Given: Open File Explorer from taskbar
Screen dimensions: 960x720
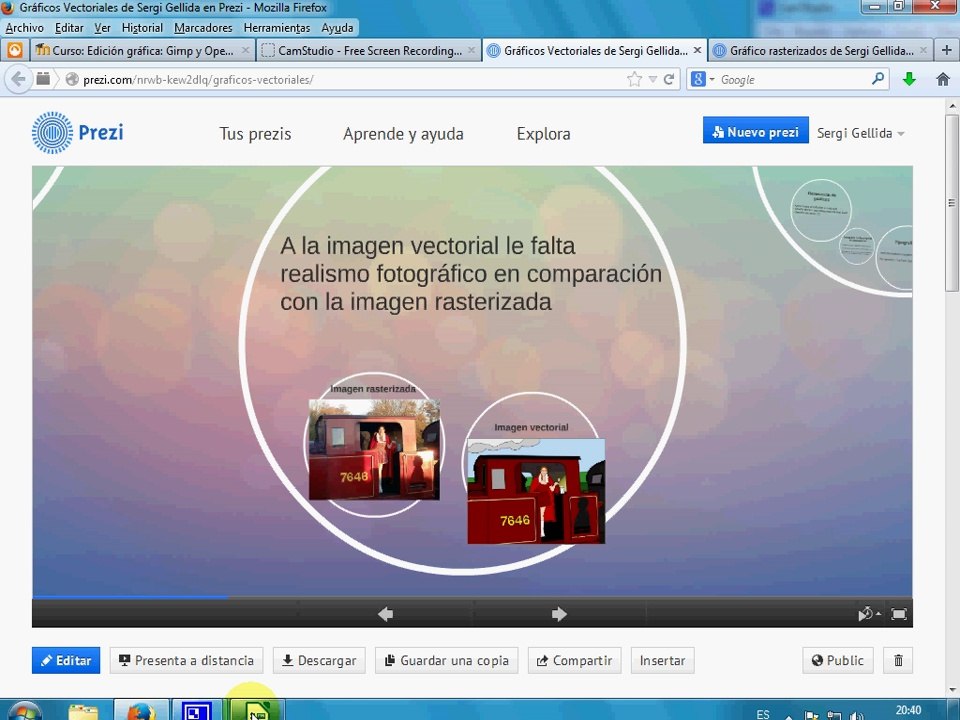Looking at the screenshot, I should 83,711.
